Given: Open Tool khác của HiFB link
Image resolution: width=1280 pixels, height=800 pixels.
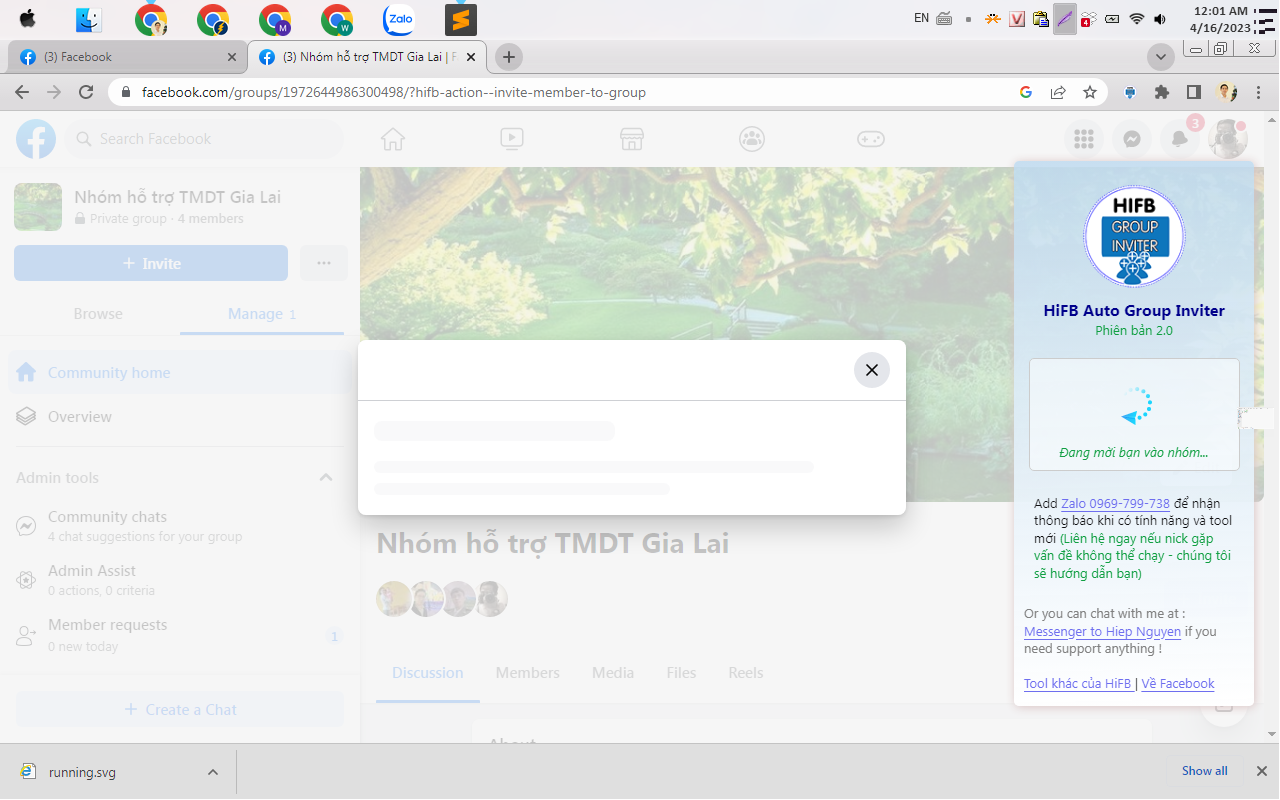Looking at the screenshot, I should [x=1078, y=684].
